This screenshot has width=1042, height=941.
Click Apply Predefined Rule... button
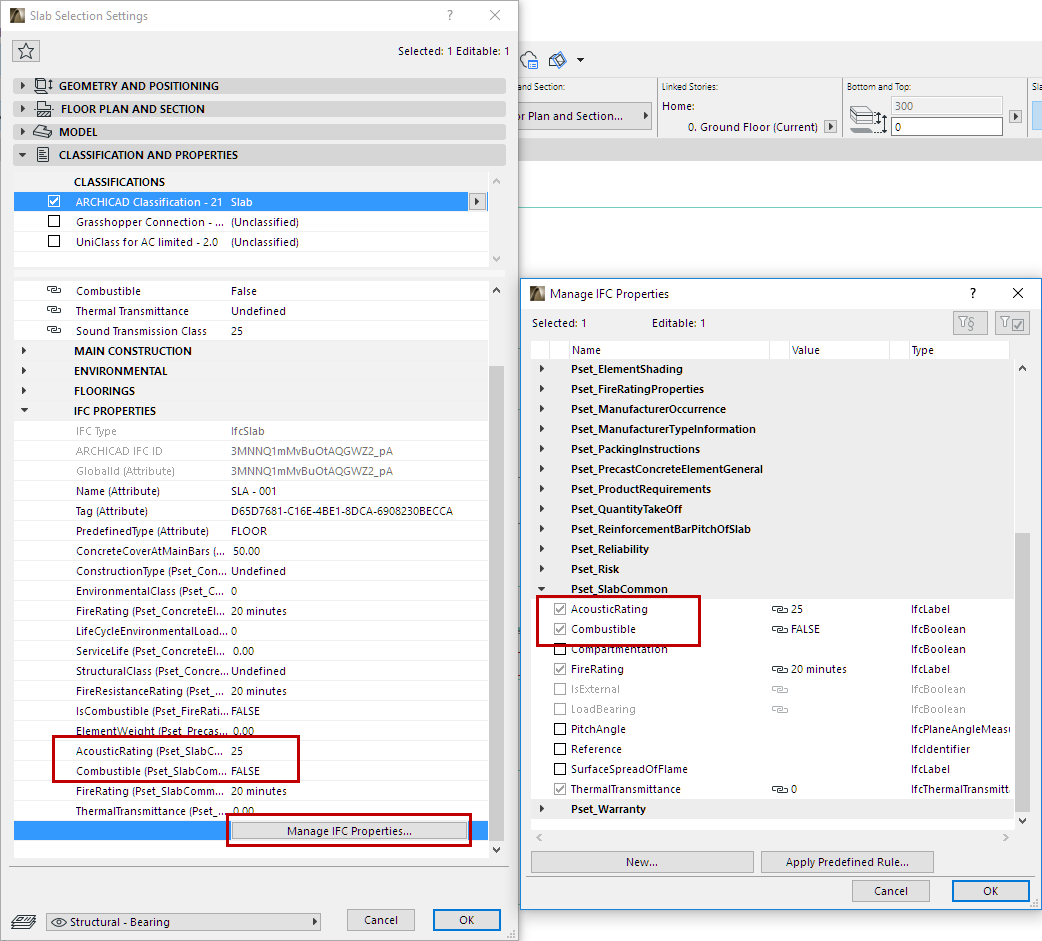coord(847,862)
